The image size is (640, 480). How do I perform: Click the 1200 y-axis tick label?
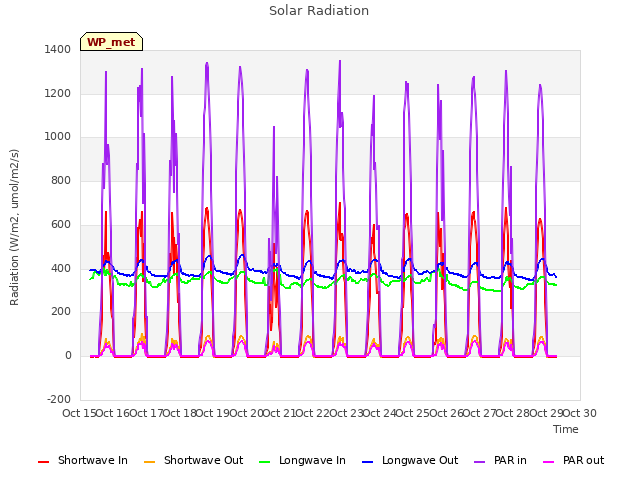tap(58, 93)
